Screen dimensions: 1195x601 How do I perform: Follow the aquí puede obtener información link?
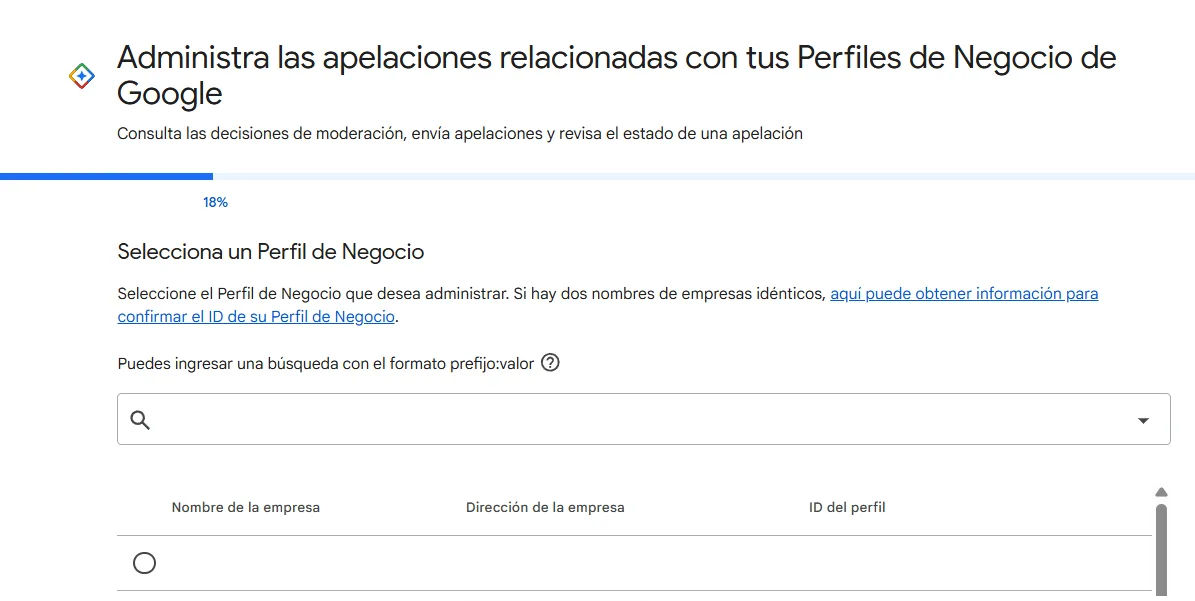tap(964, 293)
